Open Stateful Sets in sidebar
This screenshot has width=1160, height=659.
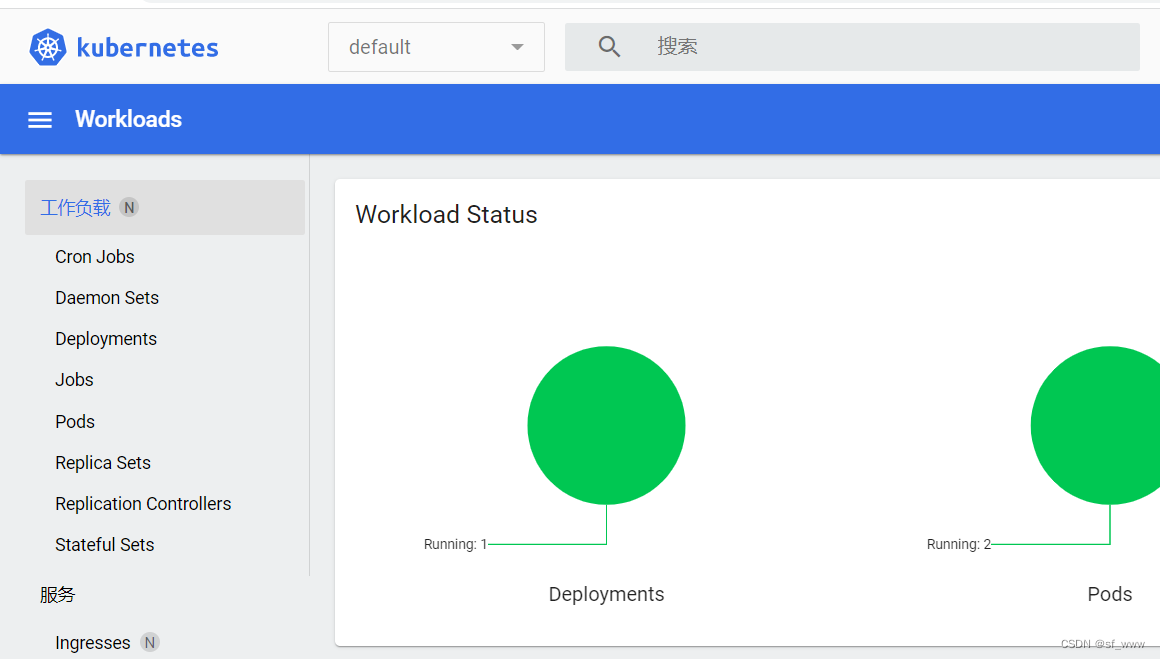pos(104,544)
